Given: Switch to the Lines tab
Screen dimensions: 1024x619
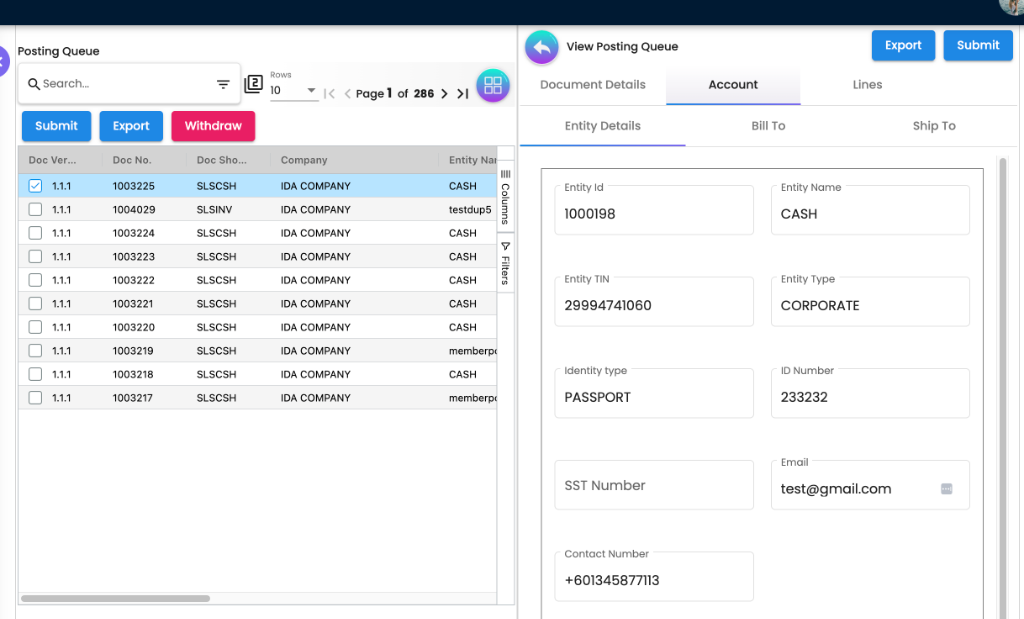Looking at the screenshot, I should click(866, 84).
